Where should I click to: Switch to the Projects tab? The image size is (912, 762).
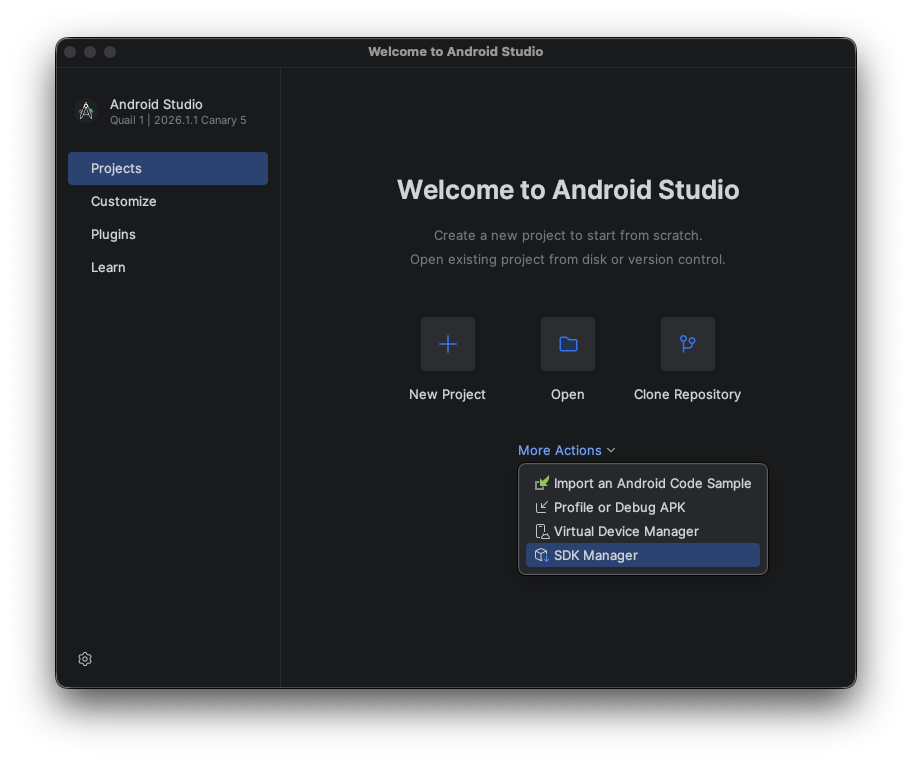pos(168,168)
